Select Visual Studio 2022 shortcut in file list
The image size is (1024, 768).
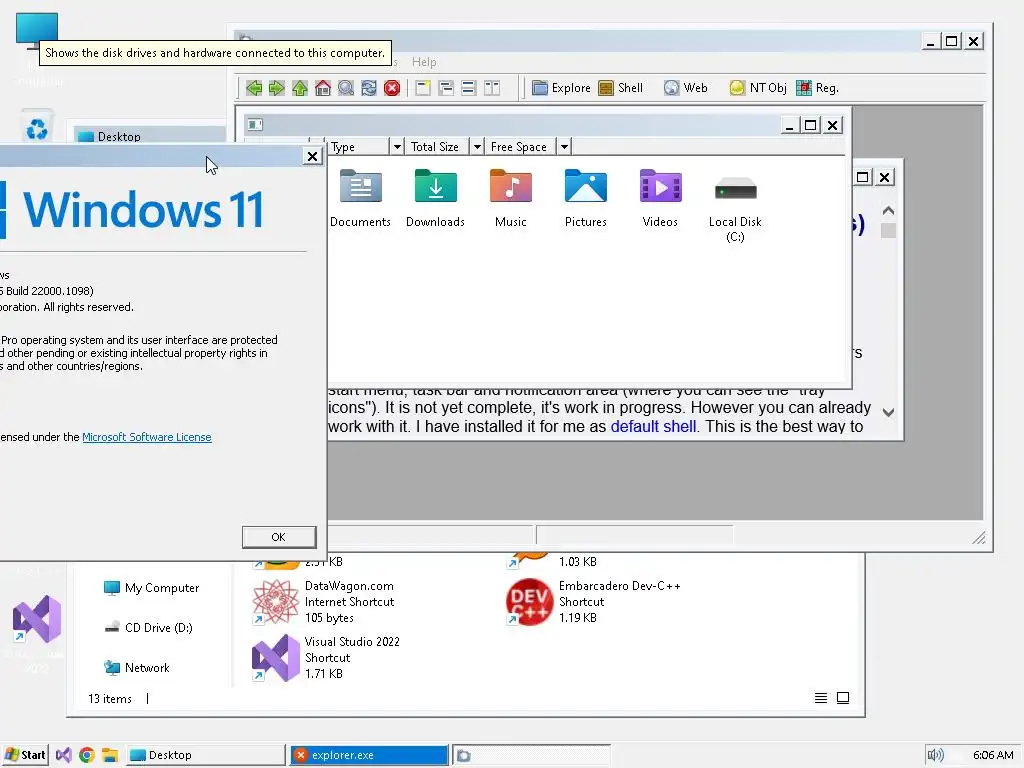coord(327,658)
